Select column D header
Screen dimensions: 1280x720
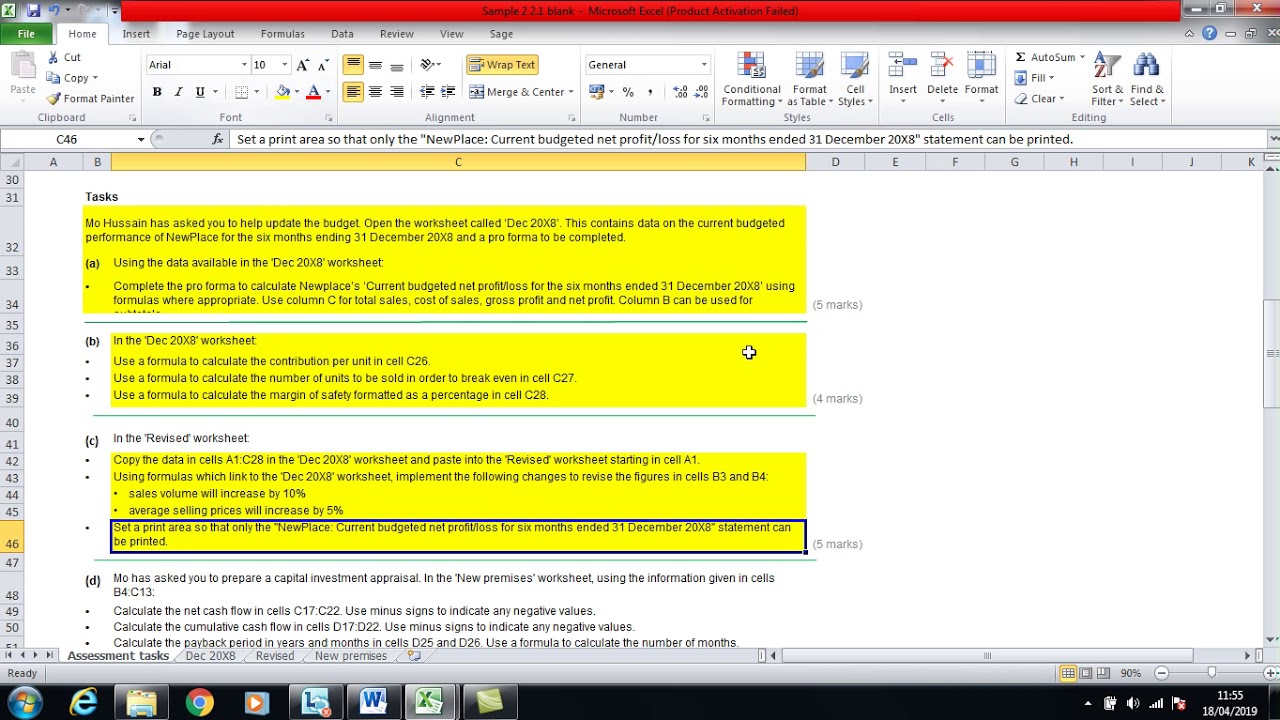pos(835,162)
